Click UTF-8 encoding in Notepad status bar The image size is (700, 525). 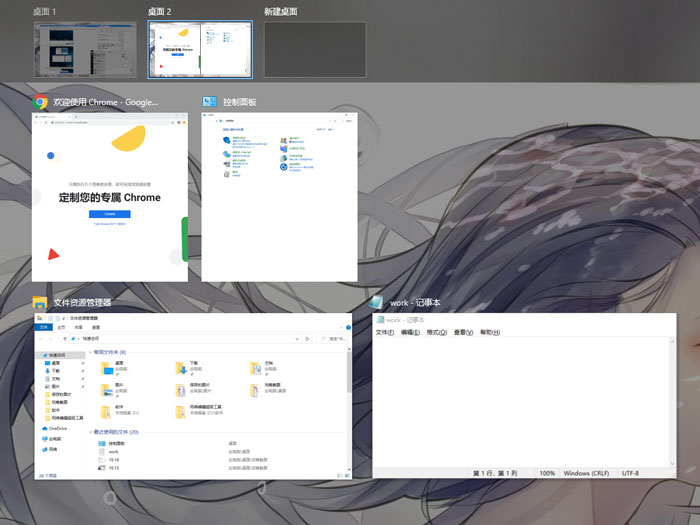click(630, 473)
